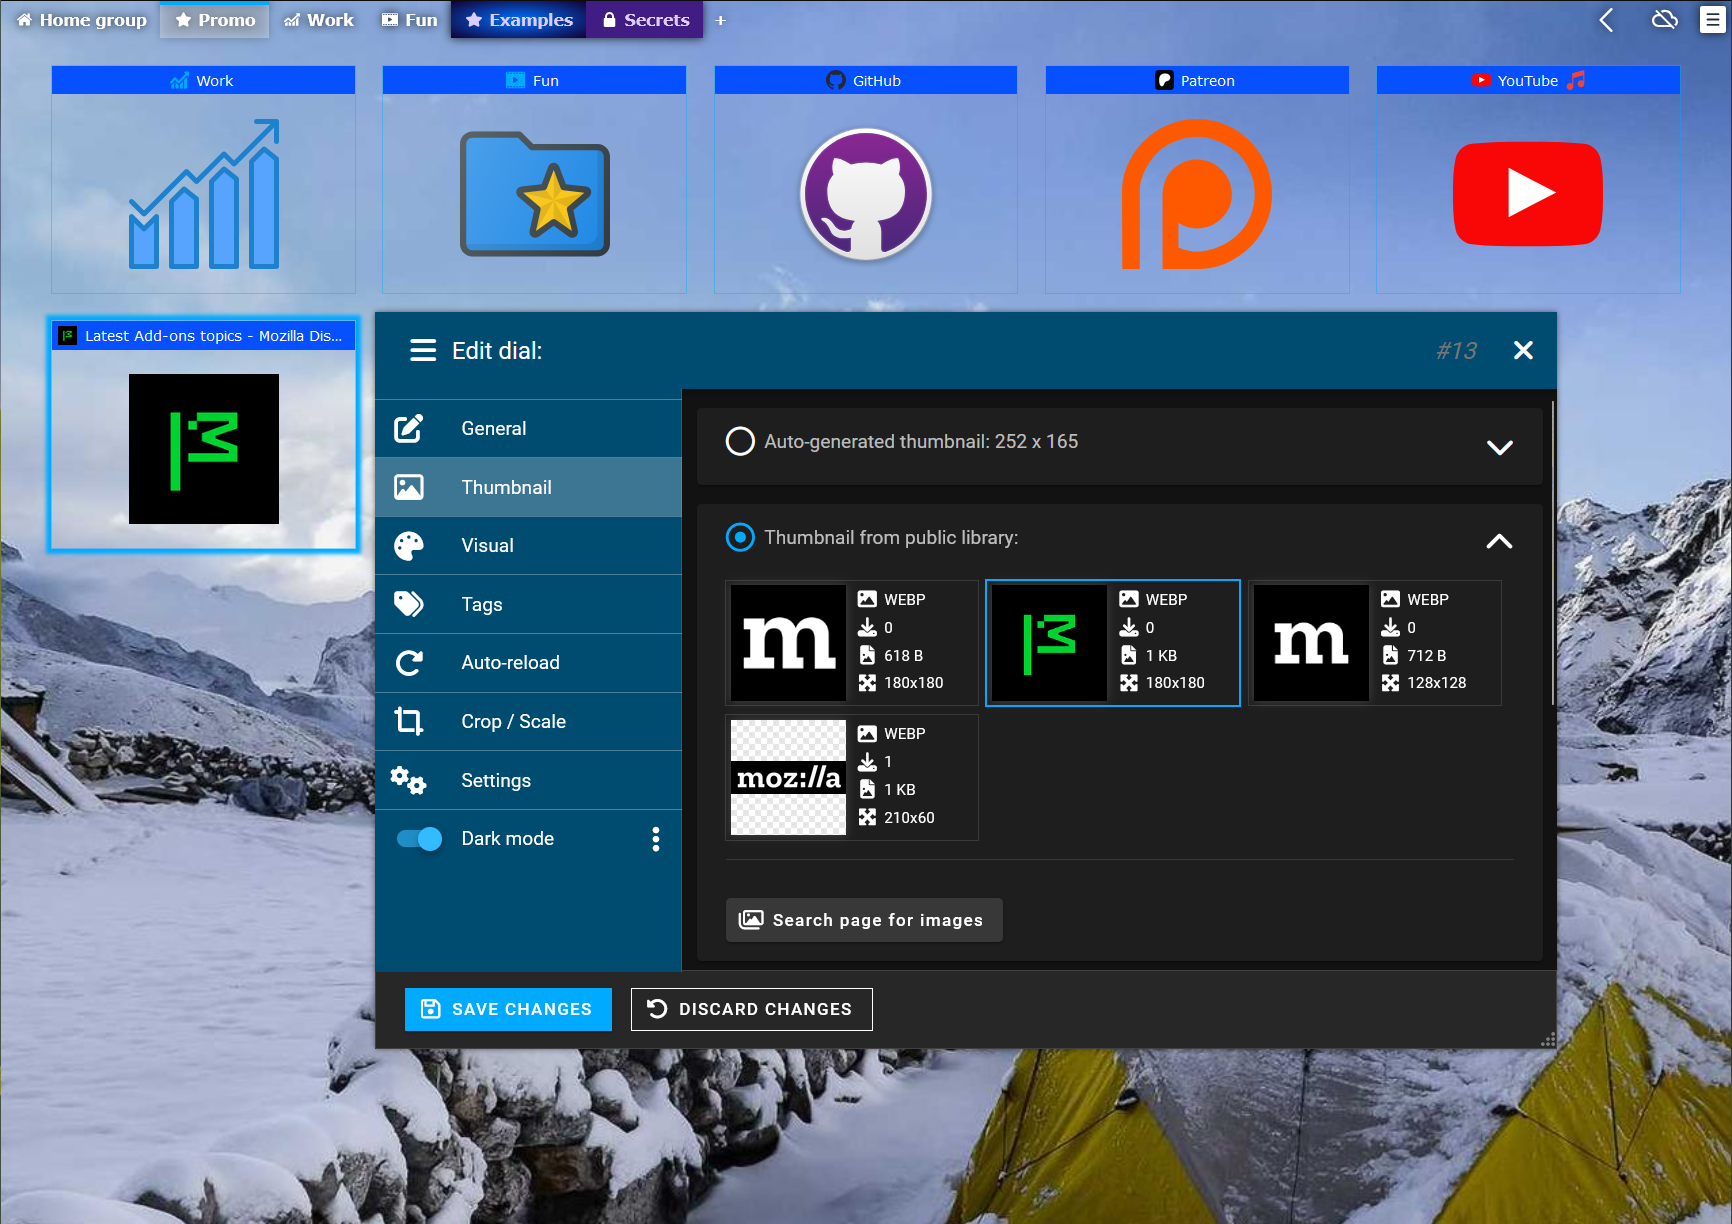Click Discard Changes button
1732x1224 pixels.
click(x=752, y=1009)
